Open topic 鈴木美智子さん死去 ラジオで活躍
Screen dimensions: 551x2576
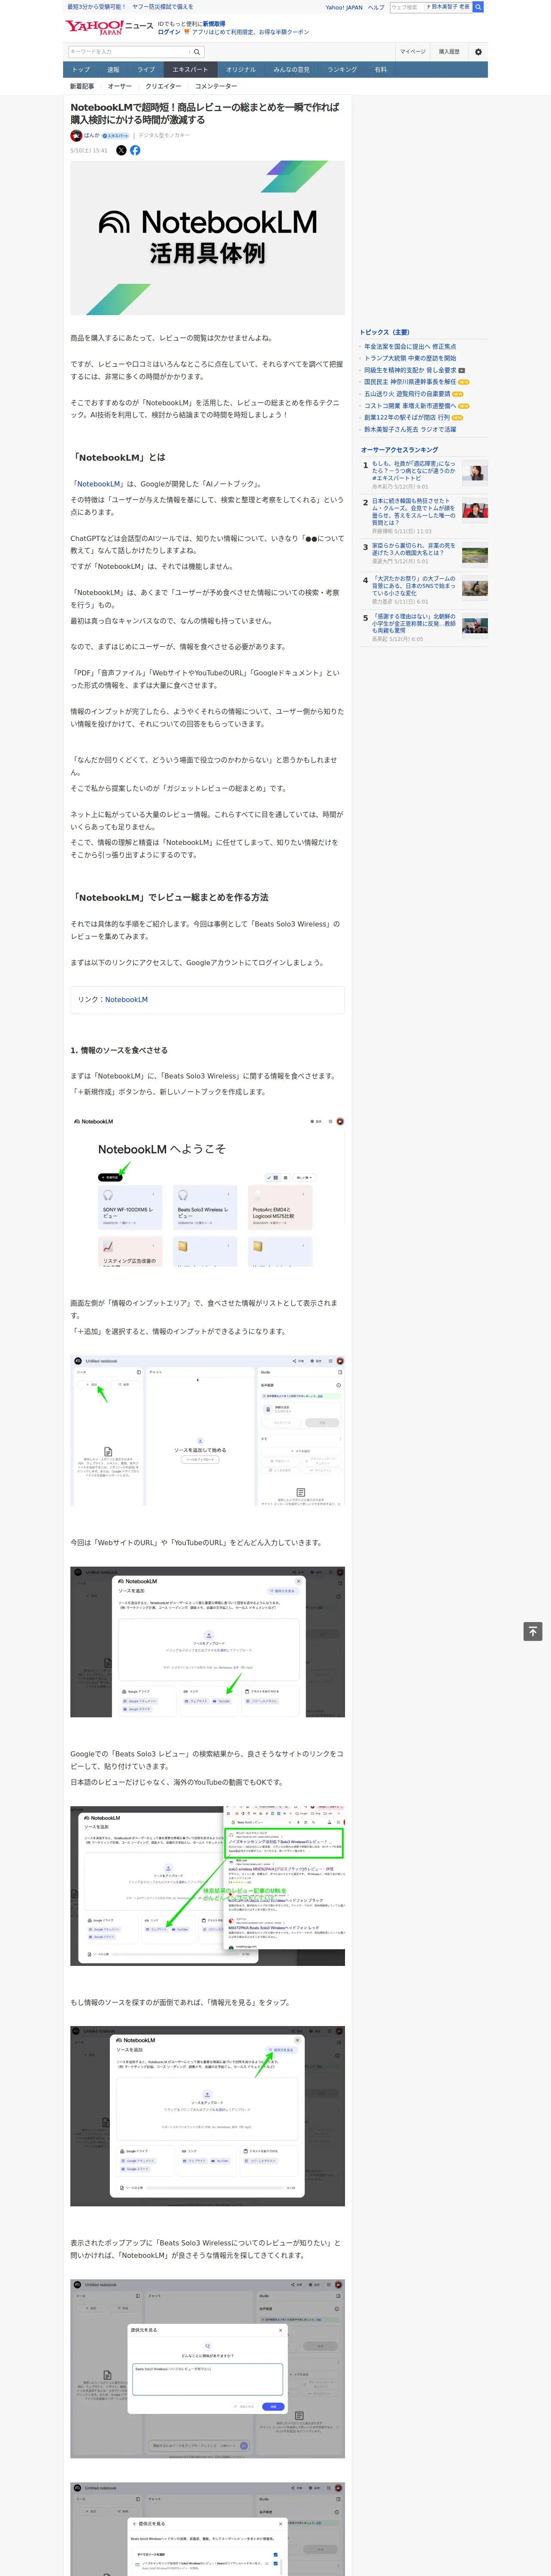pyautogui.click(x=410, y=430)
